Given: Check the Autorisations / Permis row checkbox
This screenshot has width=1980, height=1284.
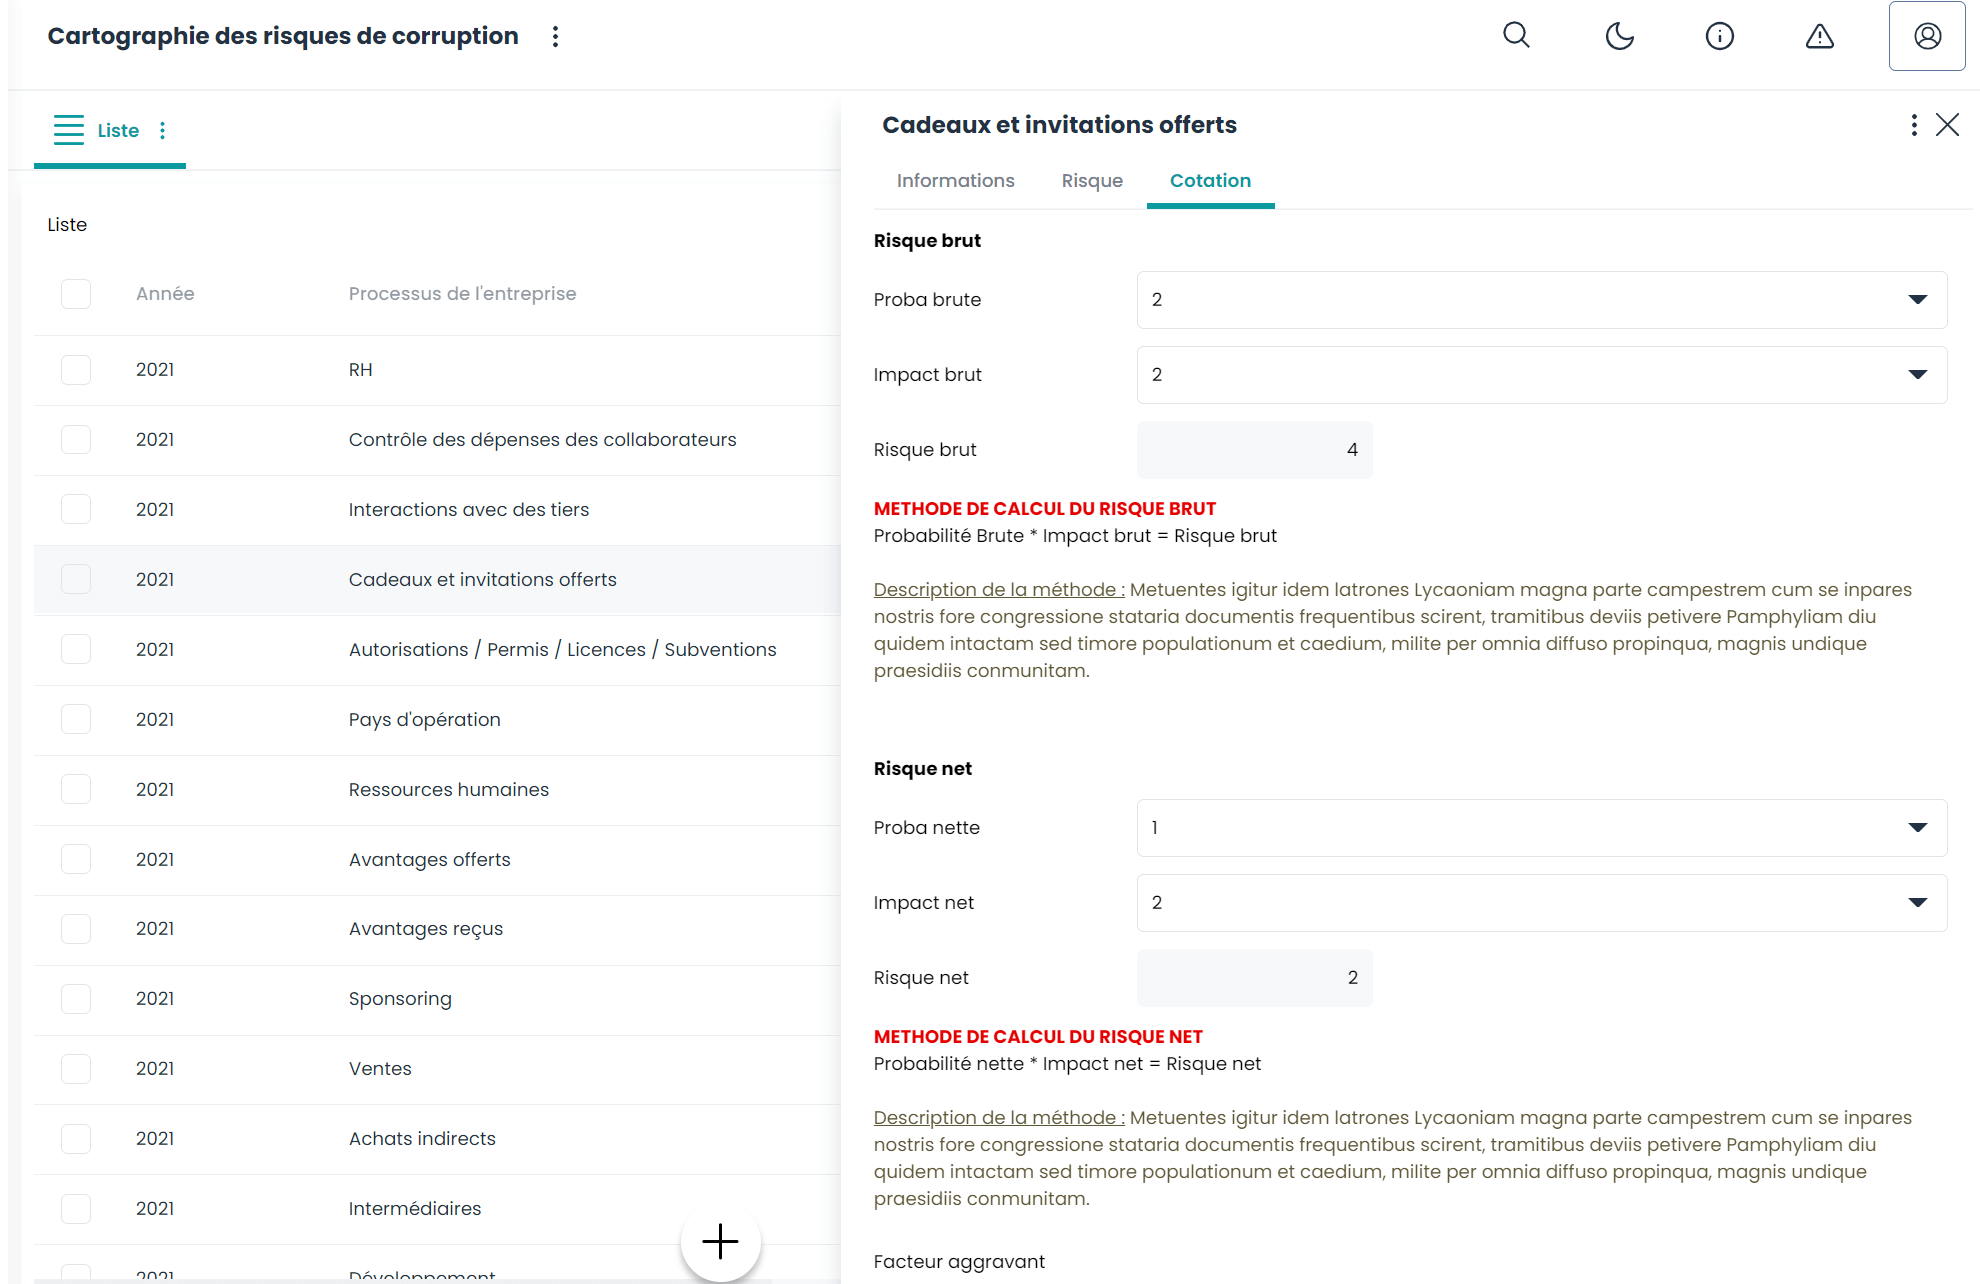Looking at the screenshot, I should click(76, 650).
